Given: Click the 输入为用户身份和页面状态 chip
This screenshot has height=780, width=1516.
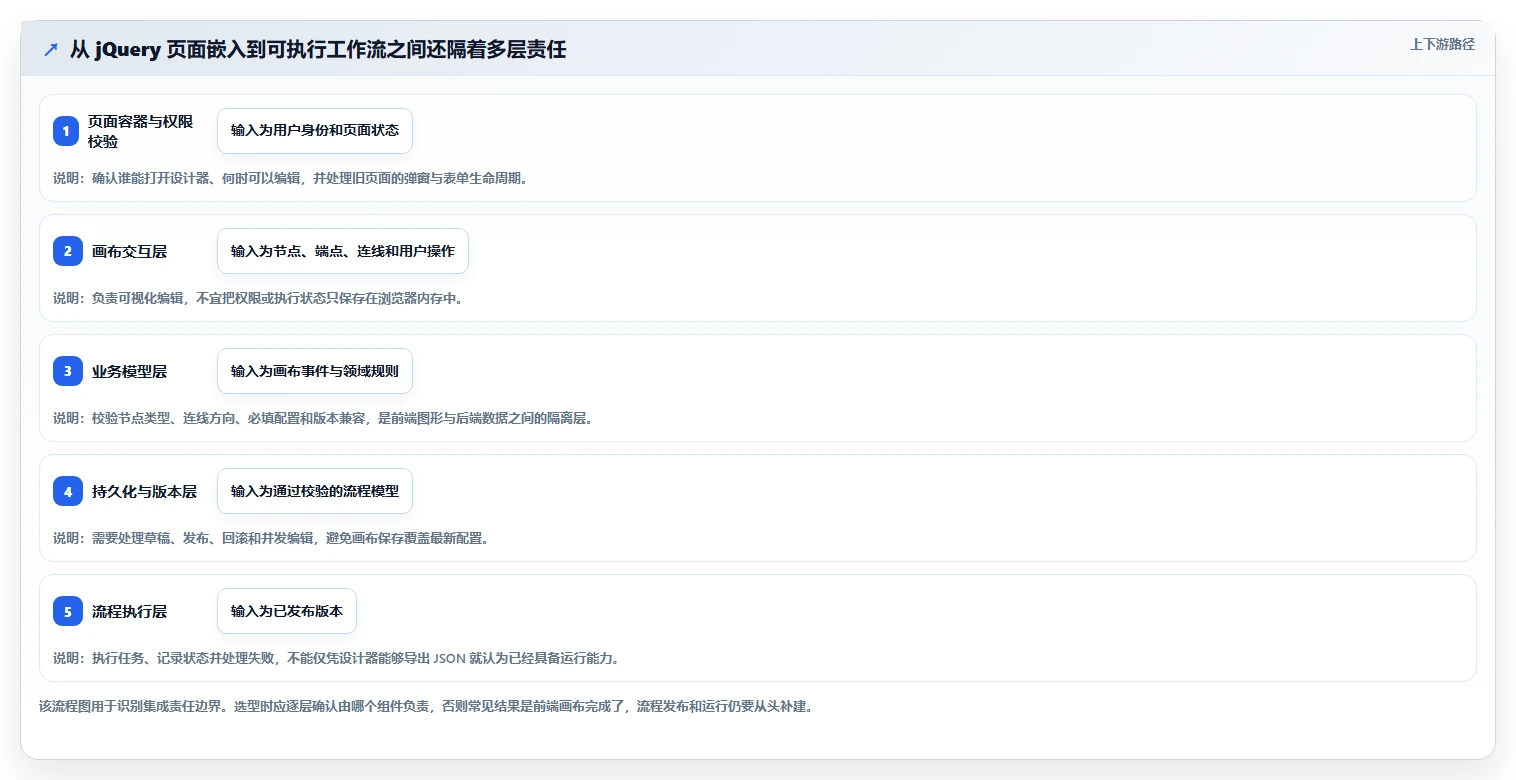Looking at the screenshot, I should click(315, 131).
